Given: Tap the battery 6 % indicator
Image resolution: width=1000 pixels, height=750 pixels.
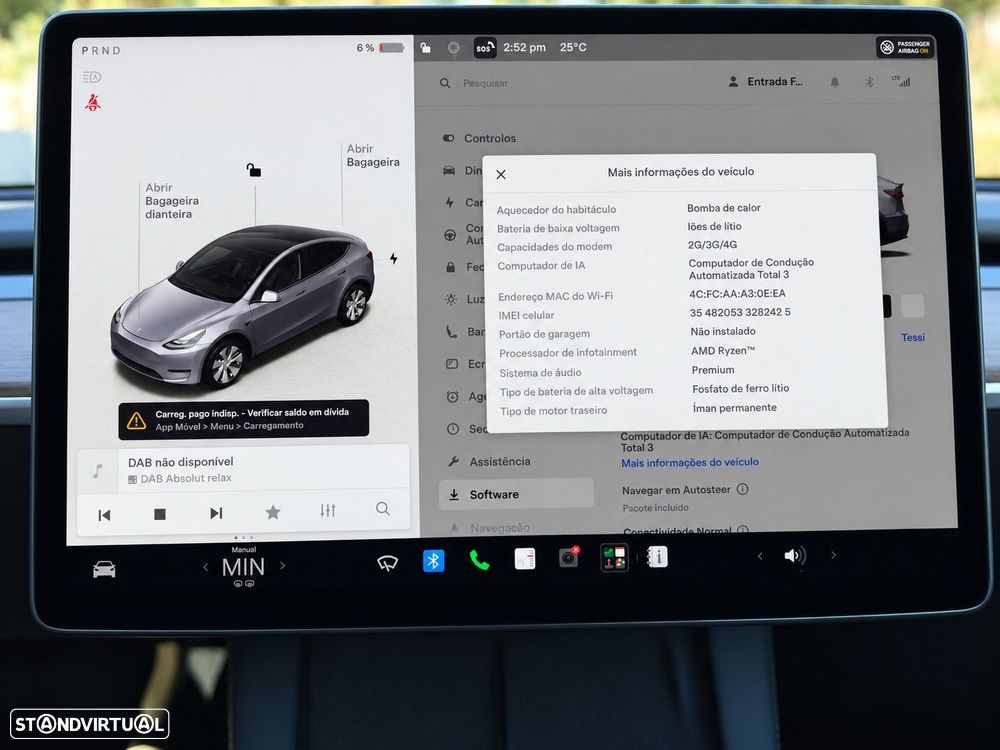Looking at the screenshot, I should point(380,48).
